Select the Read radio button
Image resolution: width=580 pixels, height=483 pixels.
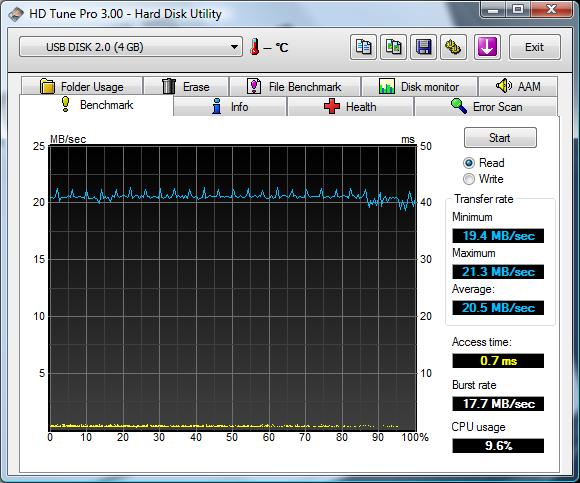[469, 163]
